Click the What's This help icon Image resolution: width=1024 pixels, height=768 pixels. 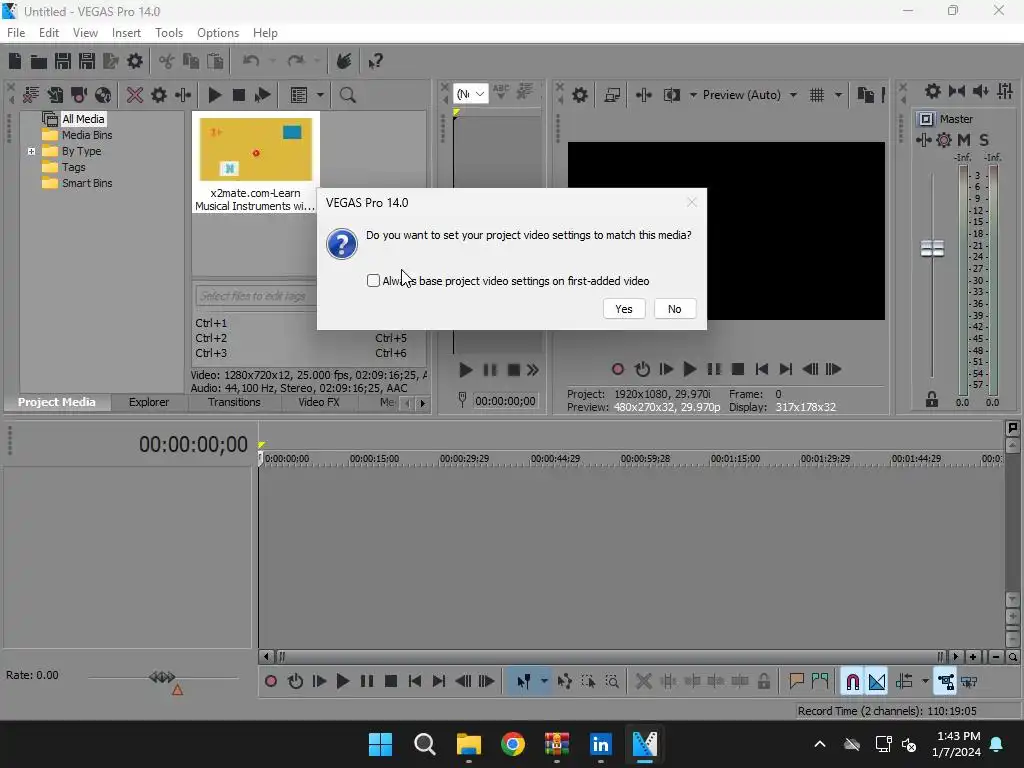(x=376, y=61)
